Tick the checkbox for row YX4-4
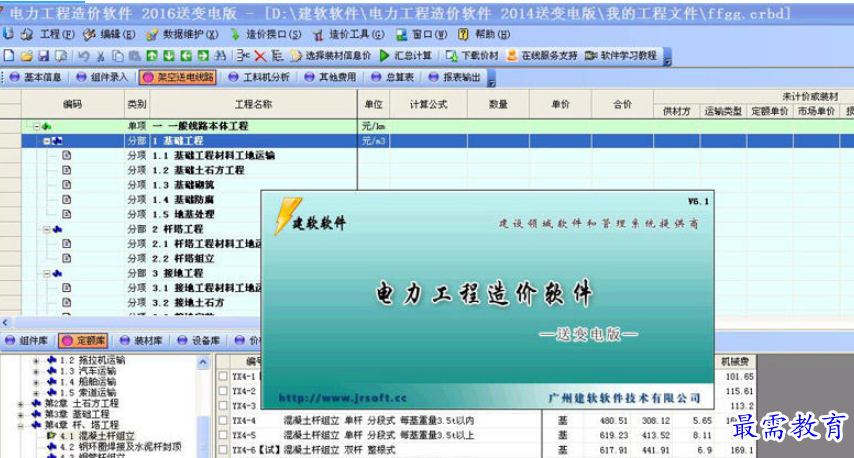The width and height of the screenshot is (854, 458). tap(223, 420)
